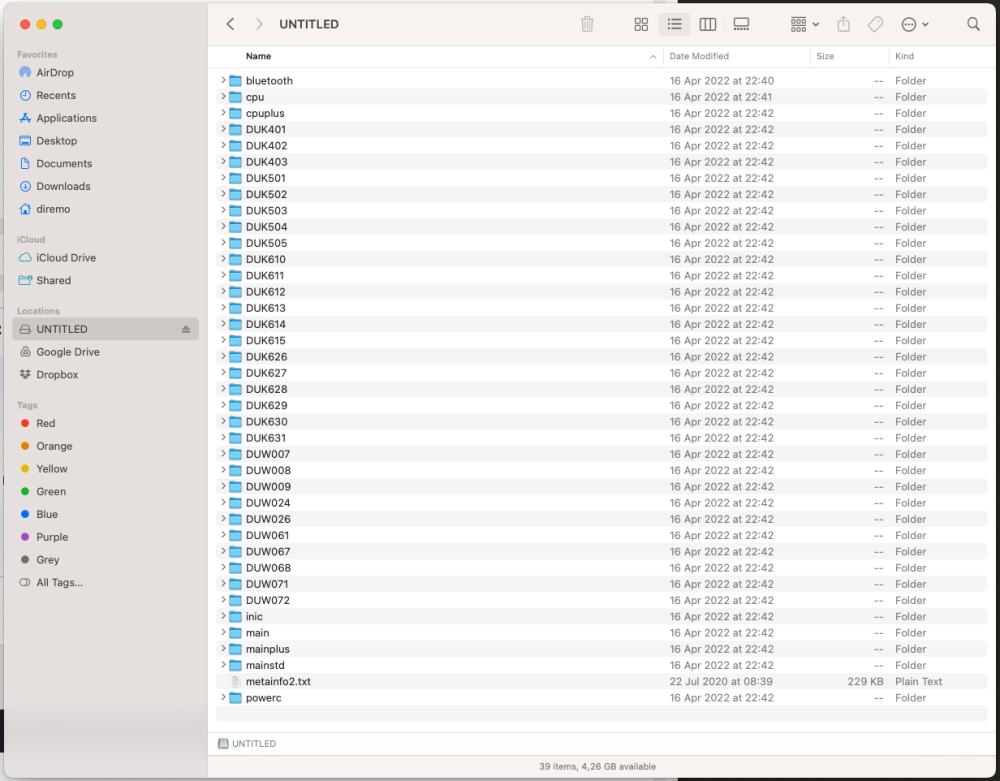
Task: Select the main folder row
Action: 601,633
